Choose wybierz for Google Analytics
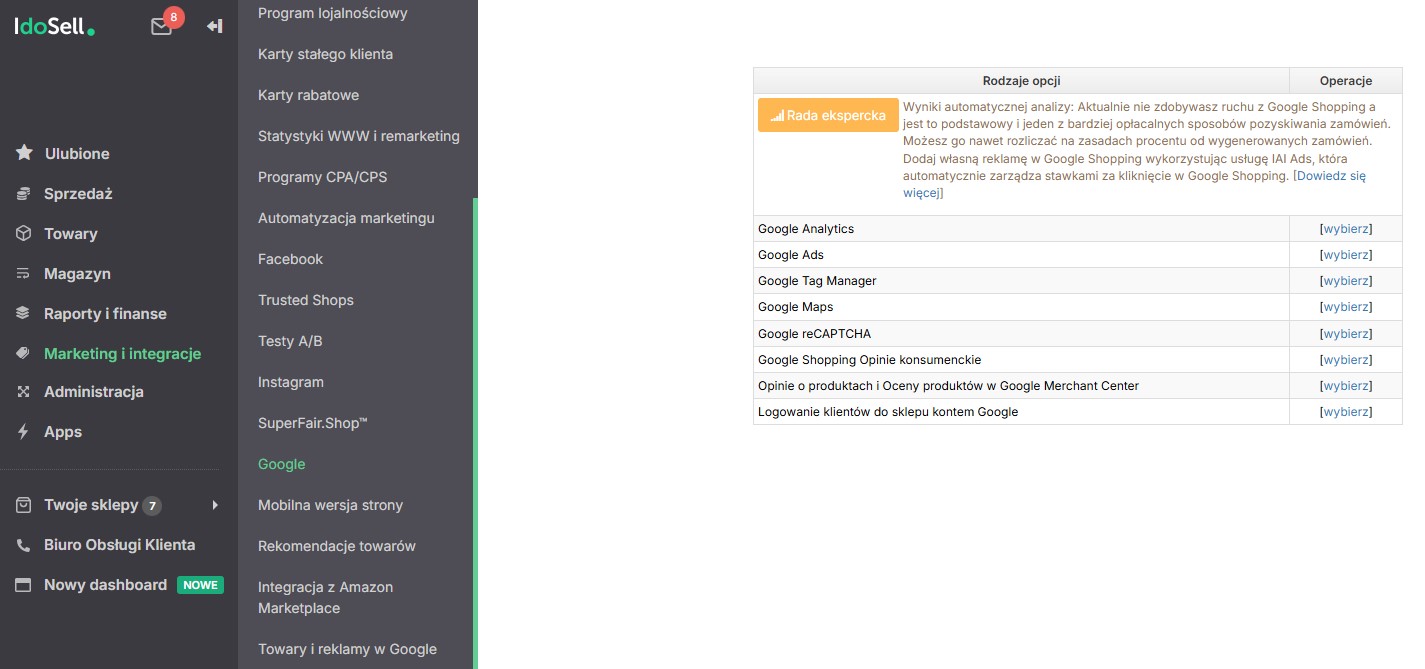The image size is (1425, 669). point(1346,229)
